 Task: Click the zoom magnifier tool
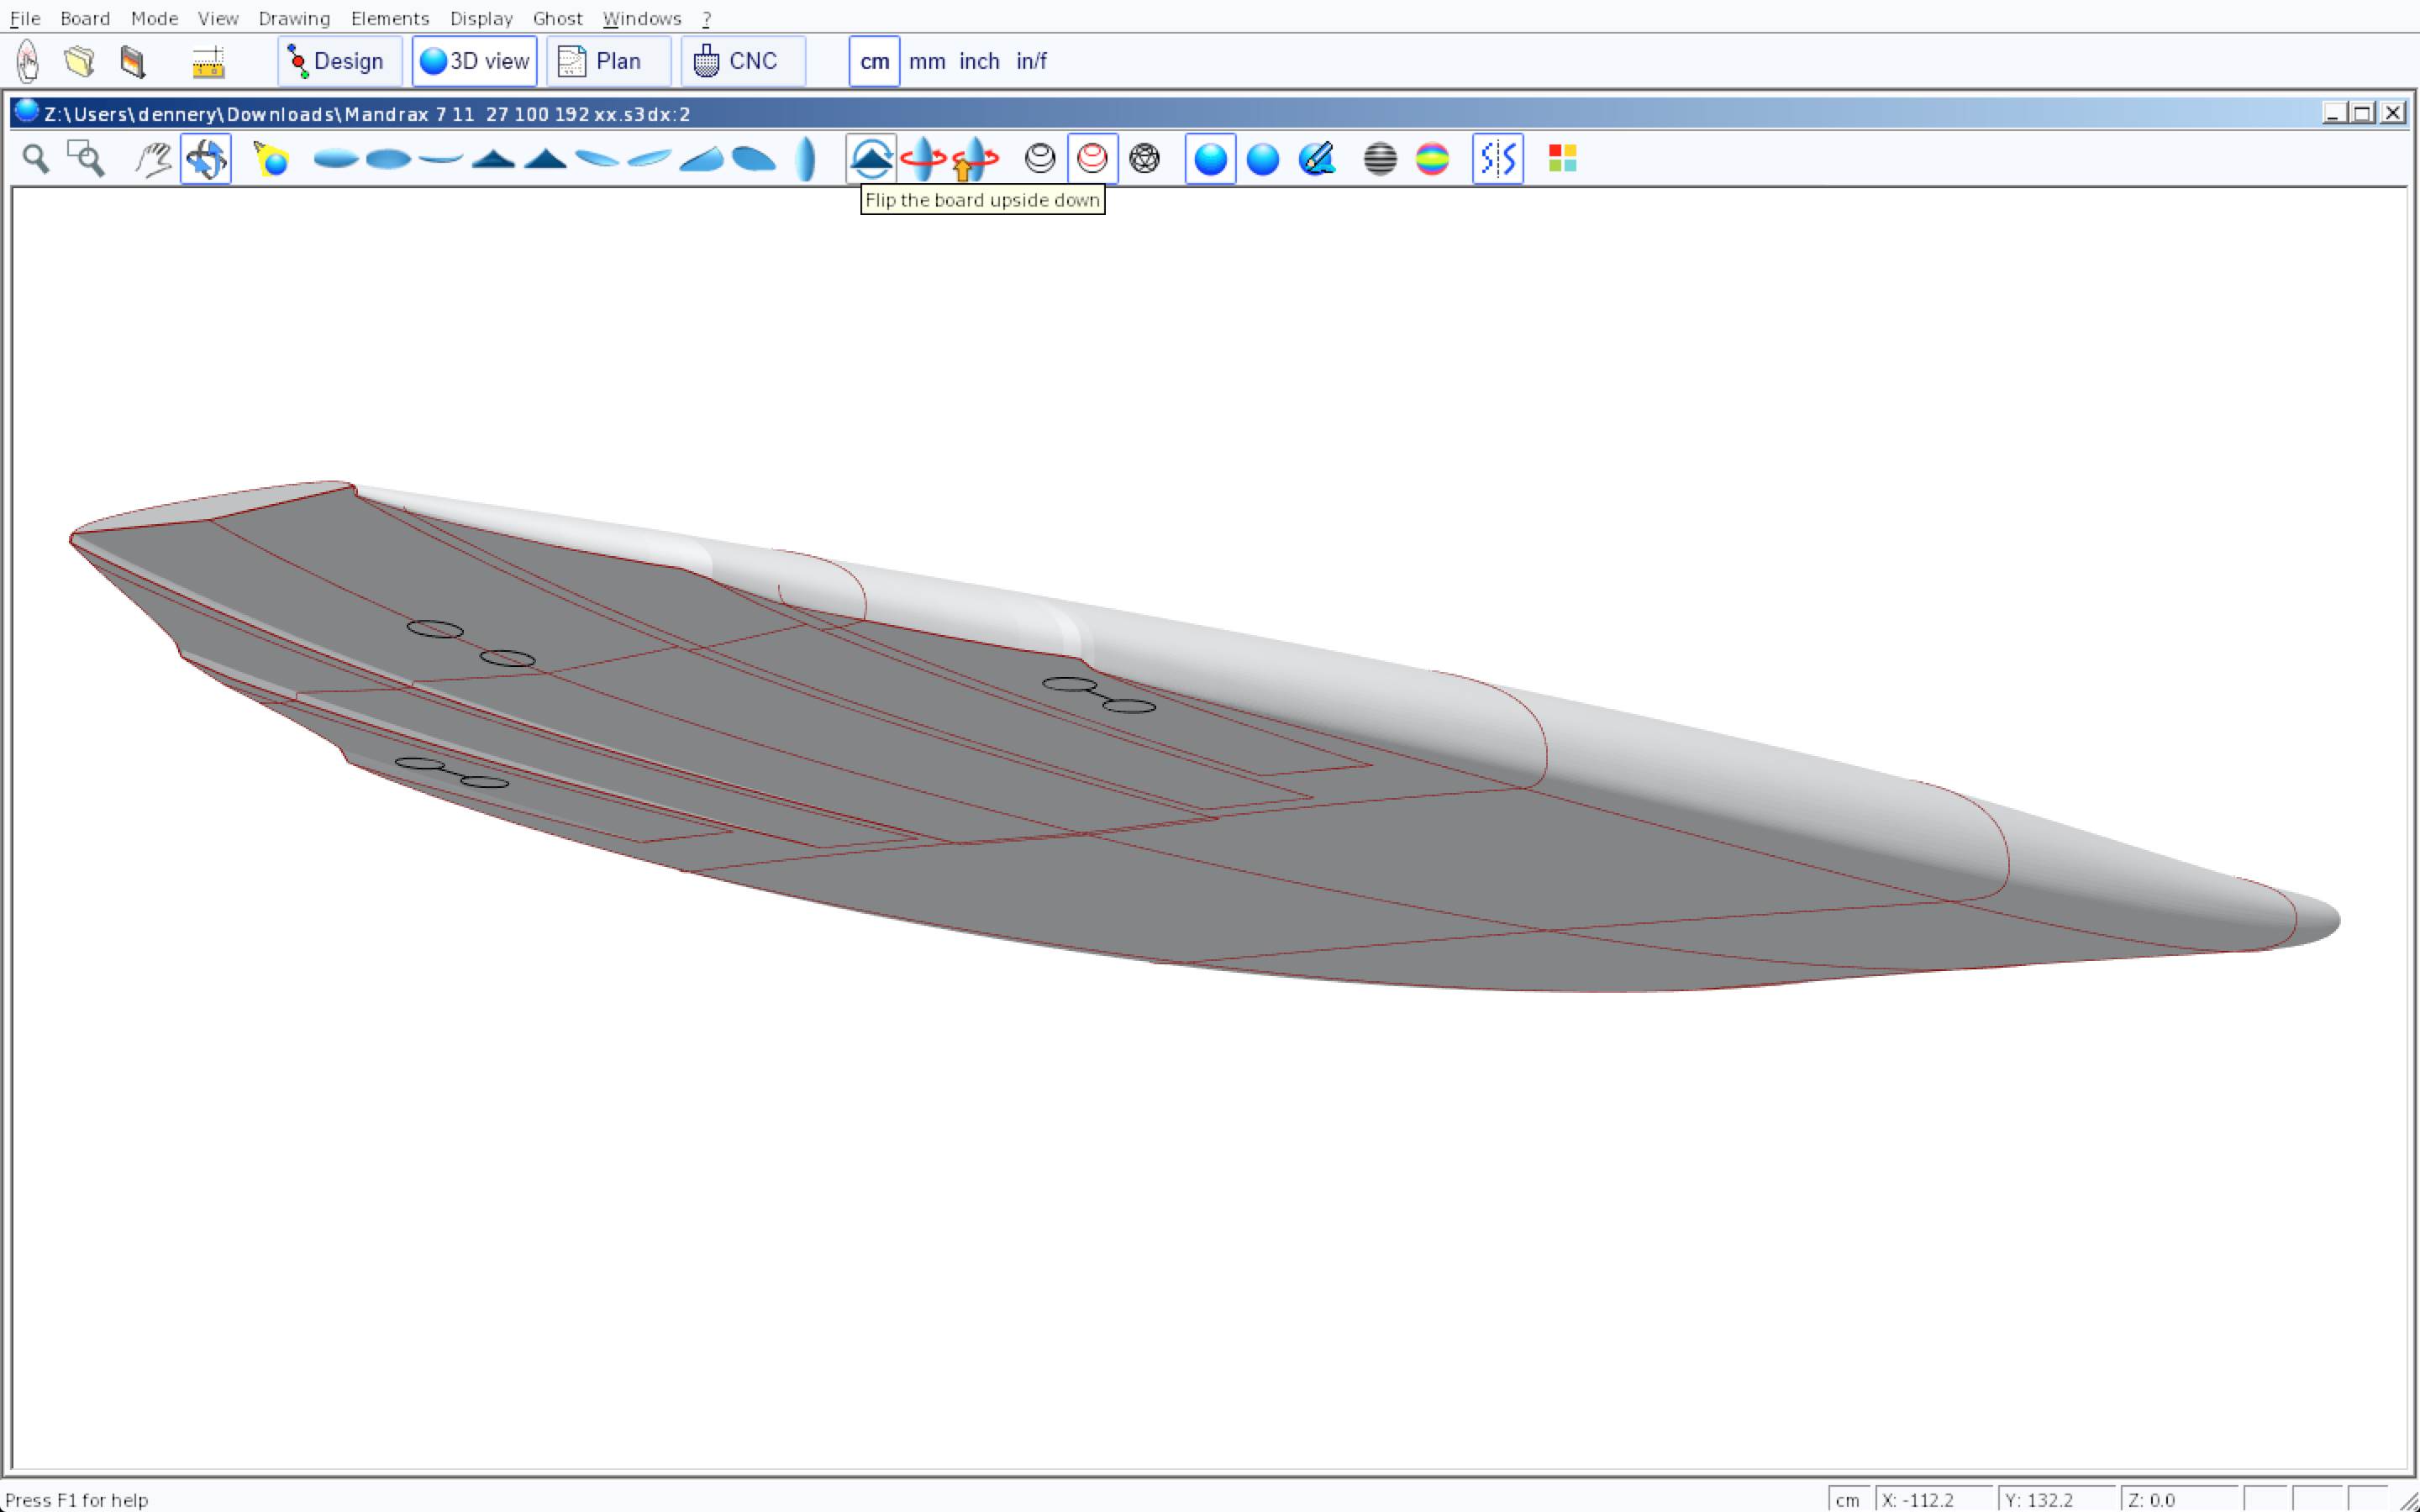tap(36, 159)
